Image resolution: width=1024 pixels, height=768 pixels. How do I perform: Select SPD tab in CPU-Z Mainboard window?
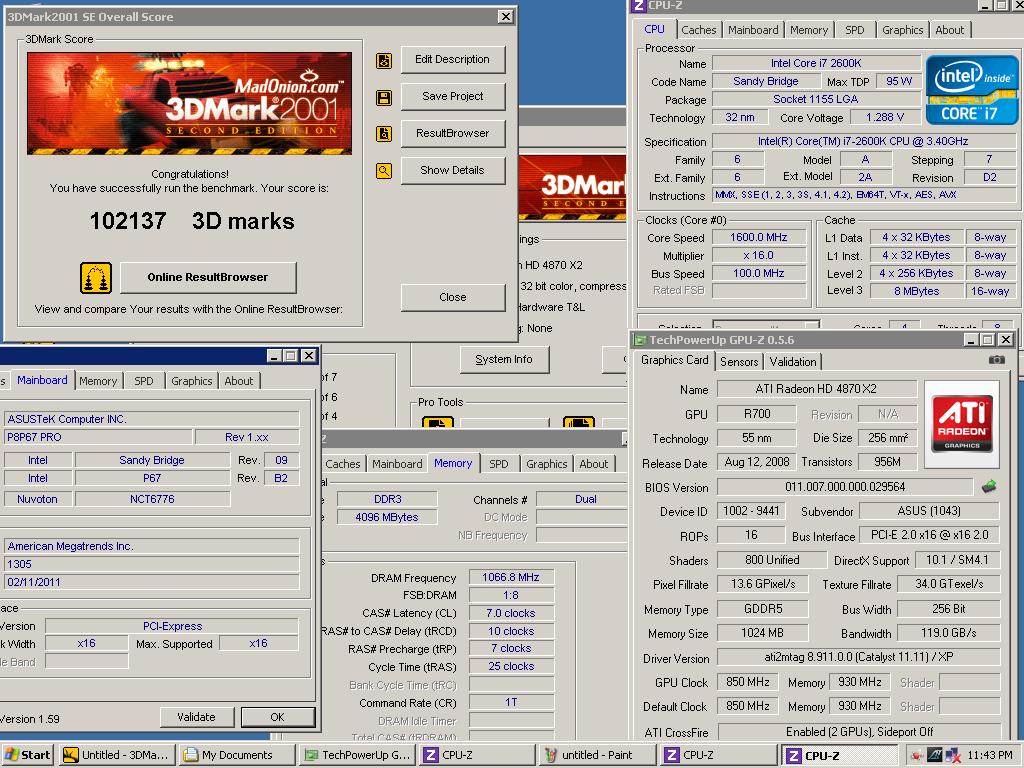pyautogui.click(x=144, y=381)
